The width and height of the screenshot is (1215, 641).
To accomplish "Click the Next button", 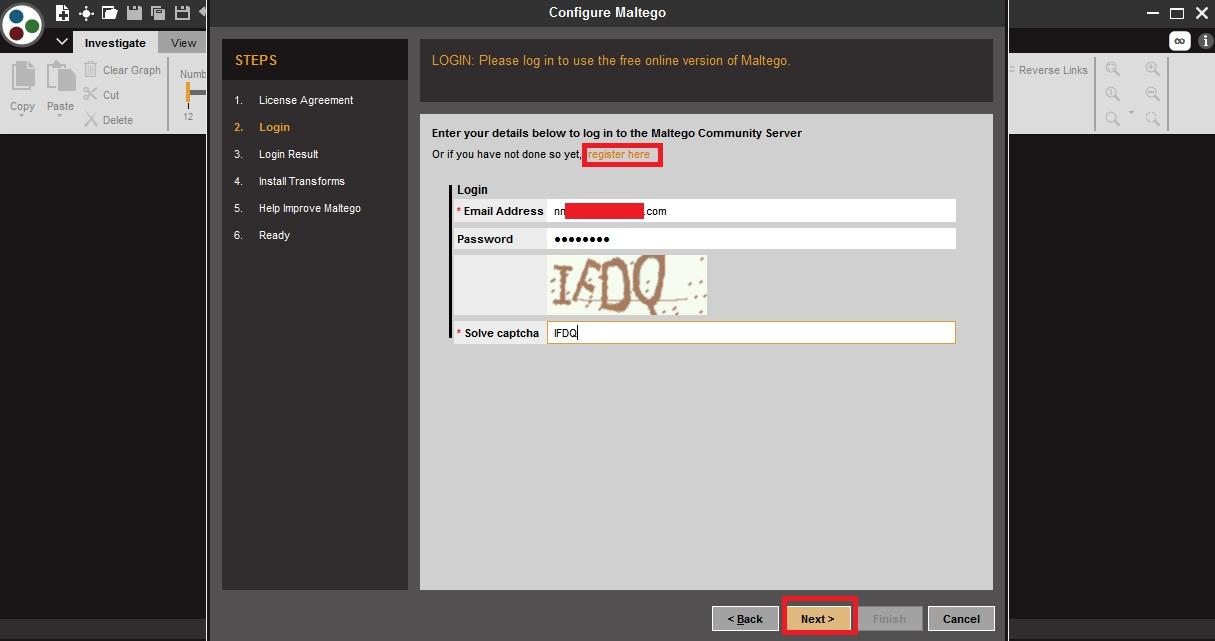I will click(x=817, y=619).
